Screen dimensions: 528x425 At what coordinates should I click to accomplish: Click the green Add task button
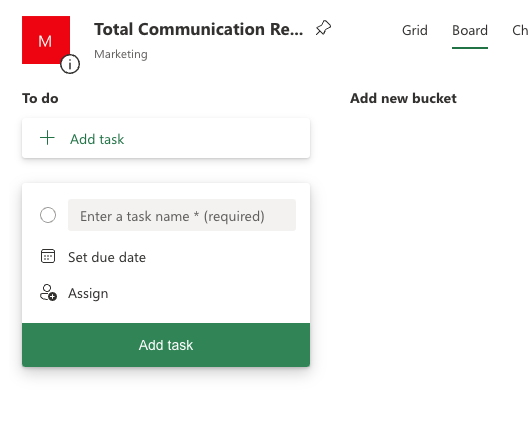(166, 345)
